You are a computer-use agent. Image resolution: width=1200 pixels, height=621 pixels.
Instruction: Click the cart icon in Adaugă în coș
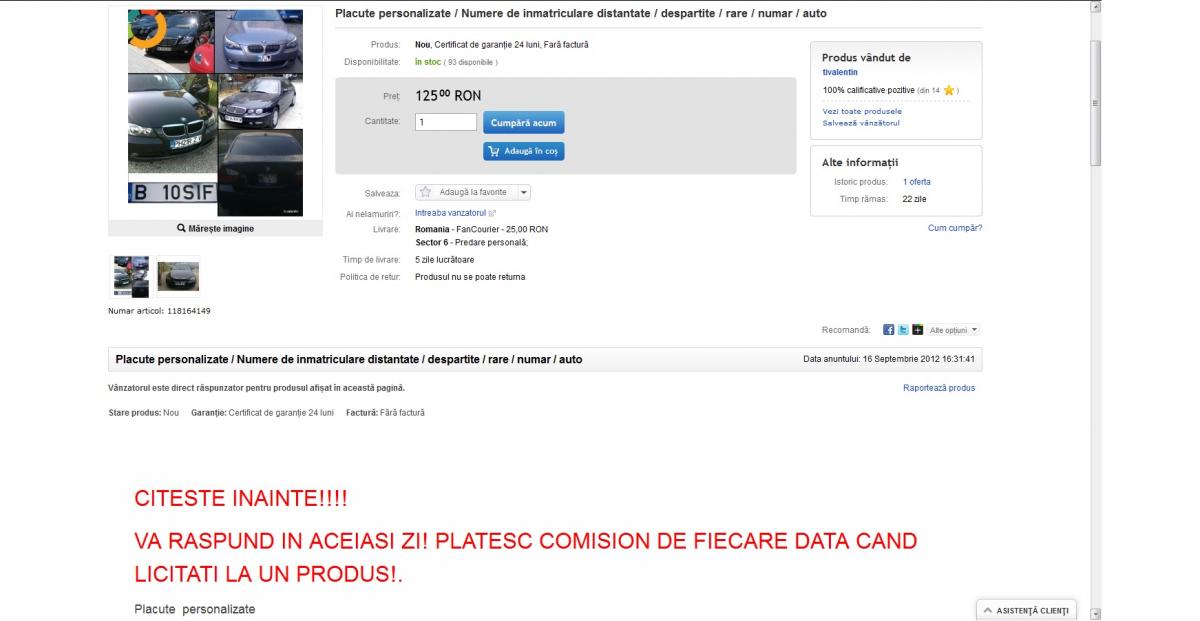click(493, 151)
